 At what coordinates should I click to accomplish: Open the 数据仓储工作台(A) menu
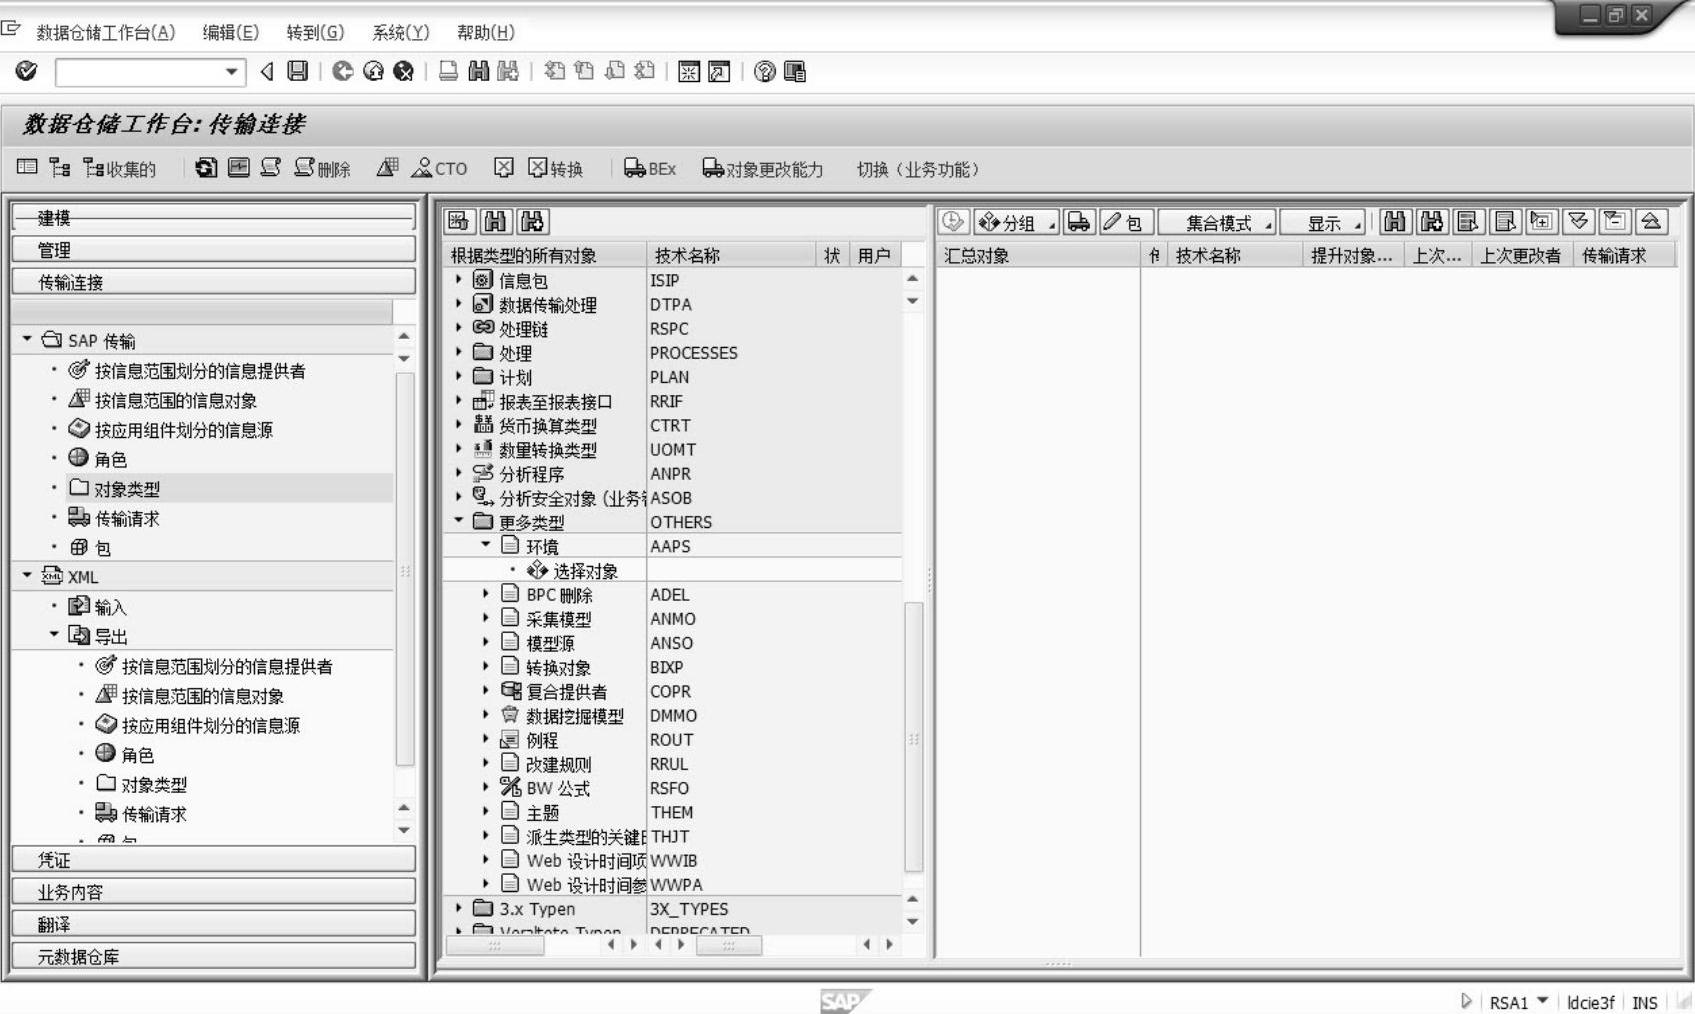point(105,32)
